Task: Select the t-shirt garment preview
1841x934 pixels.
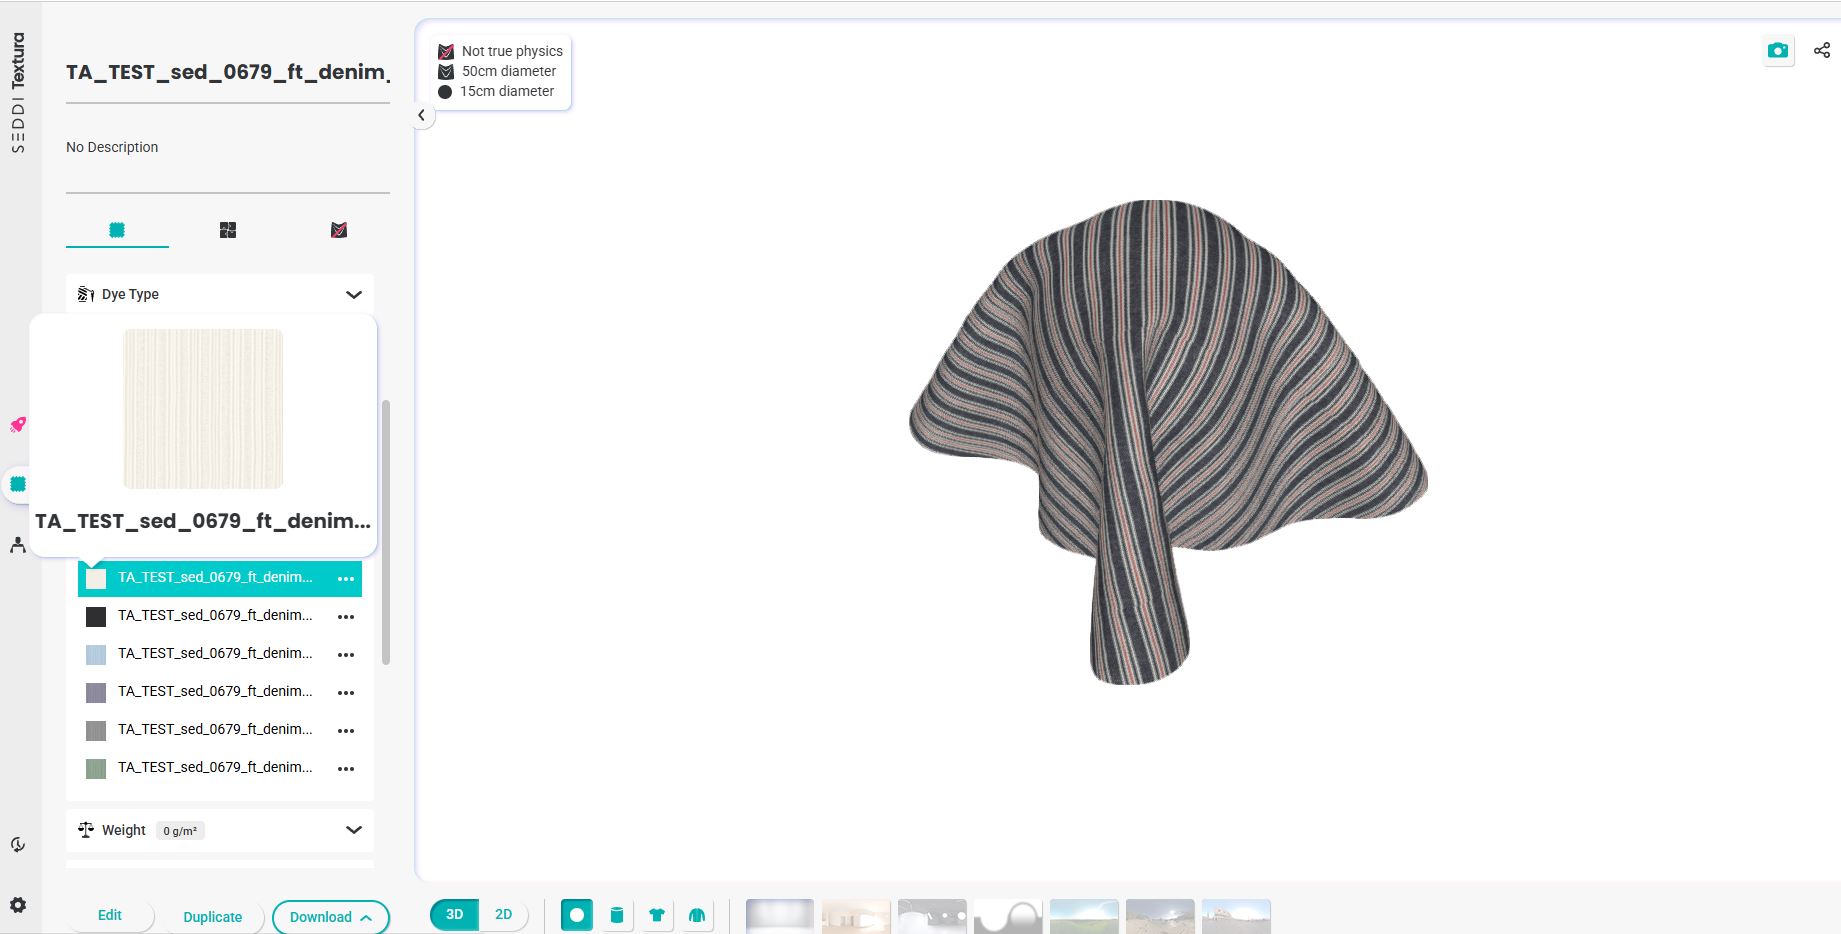Action: click(x=657, y=915)
